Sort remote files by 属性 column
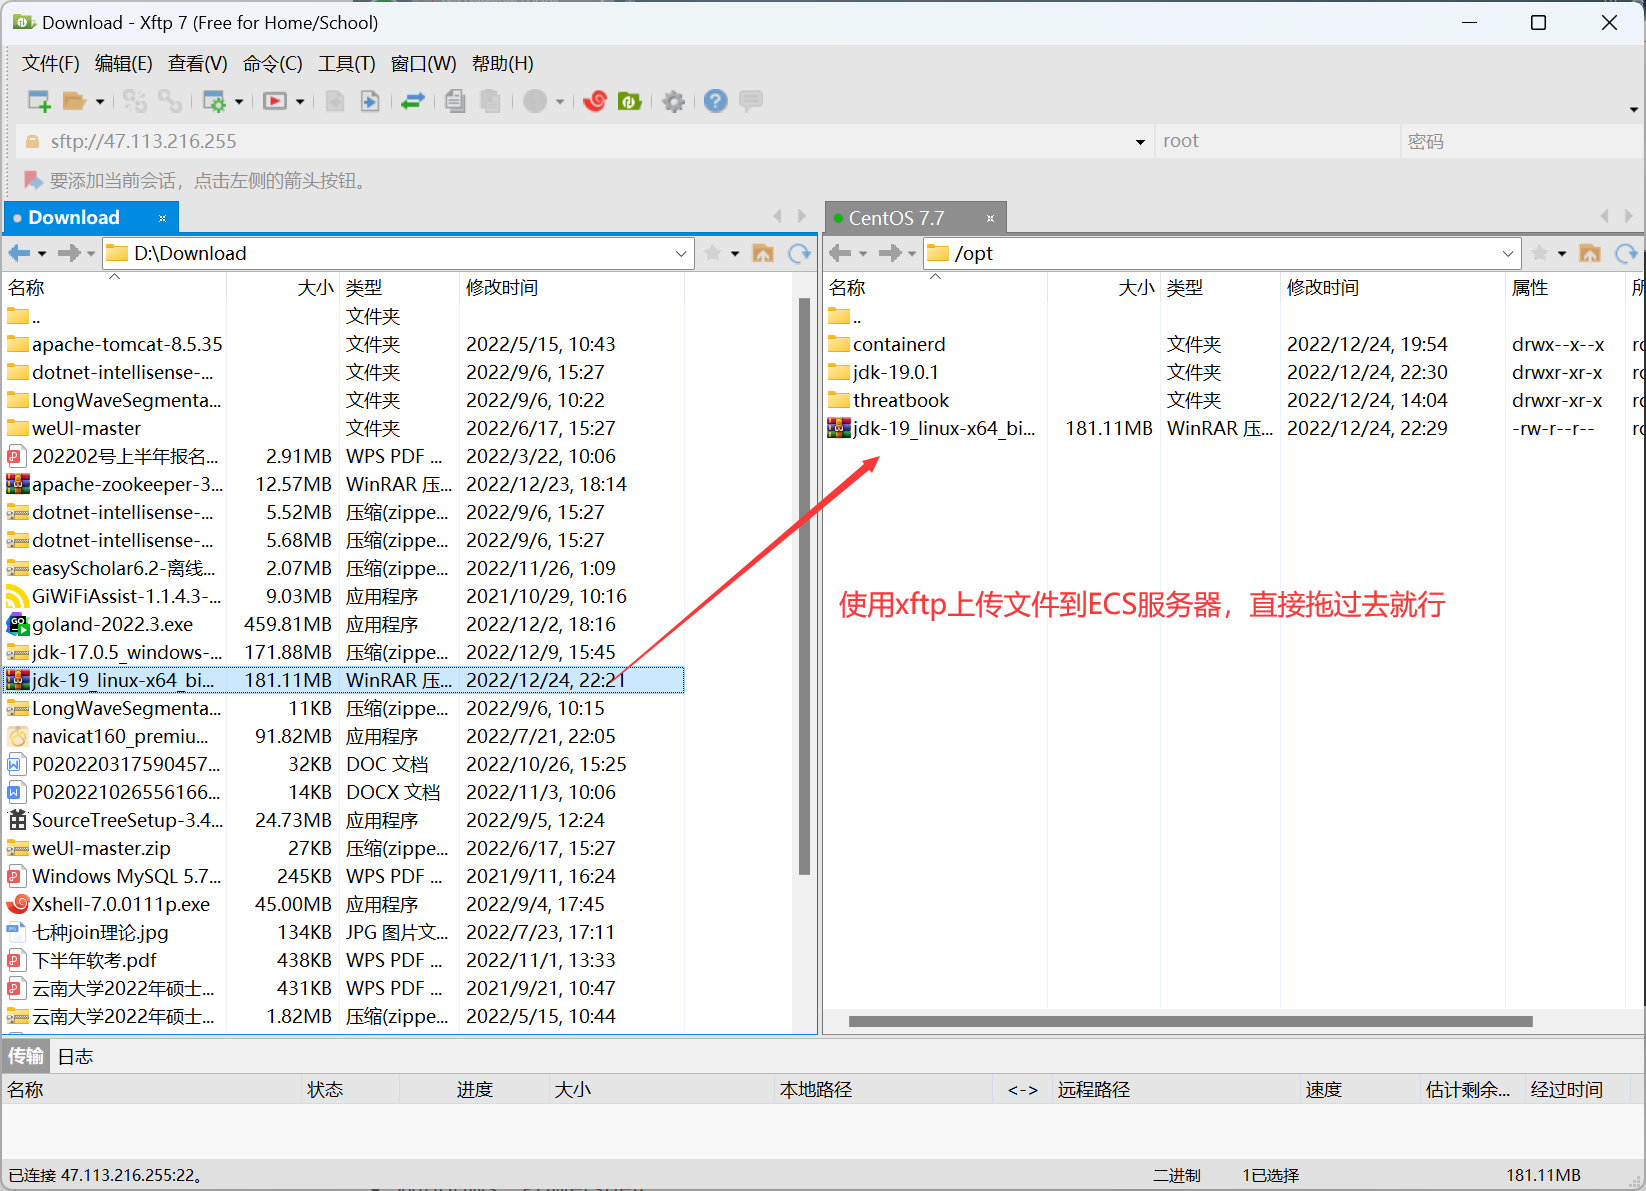 pos(1565,288)
